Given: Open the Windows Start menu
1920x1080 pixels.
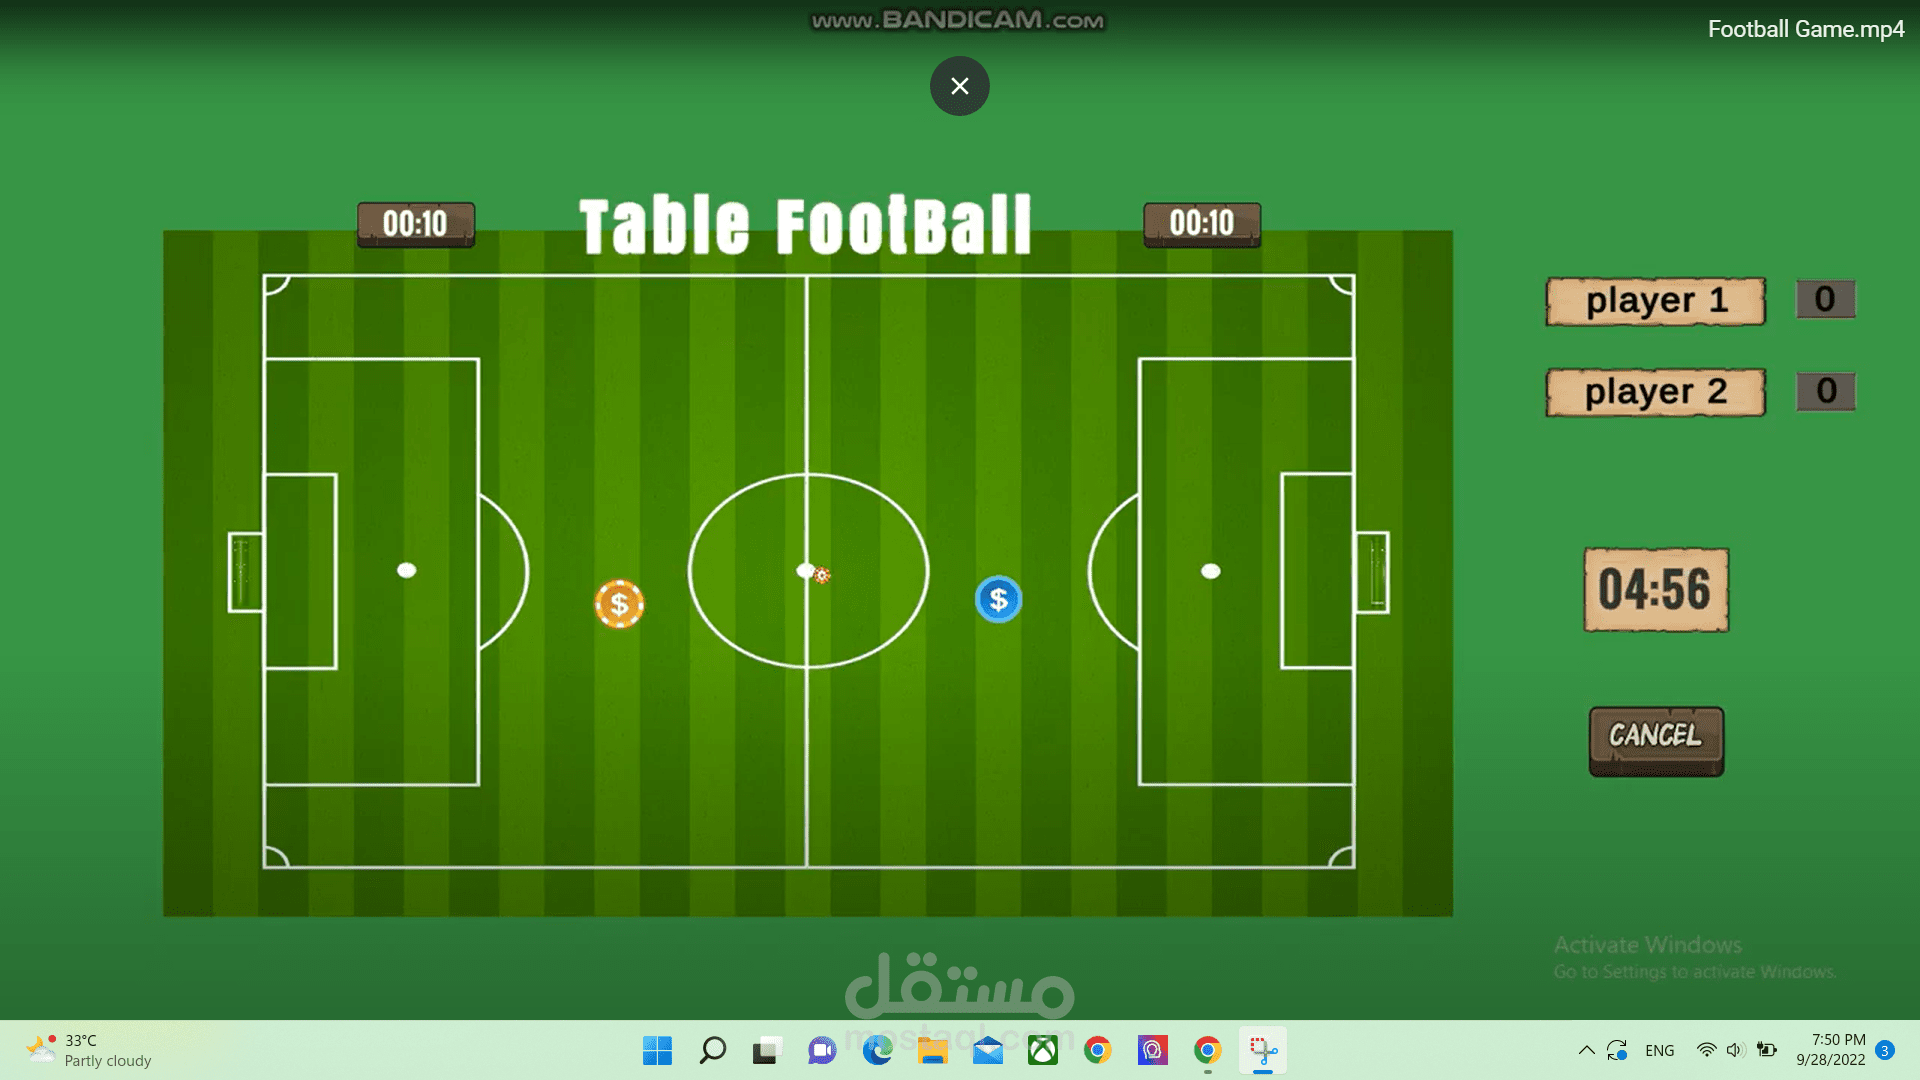Looking at the screenshot, I should point(657,1050).
